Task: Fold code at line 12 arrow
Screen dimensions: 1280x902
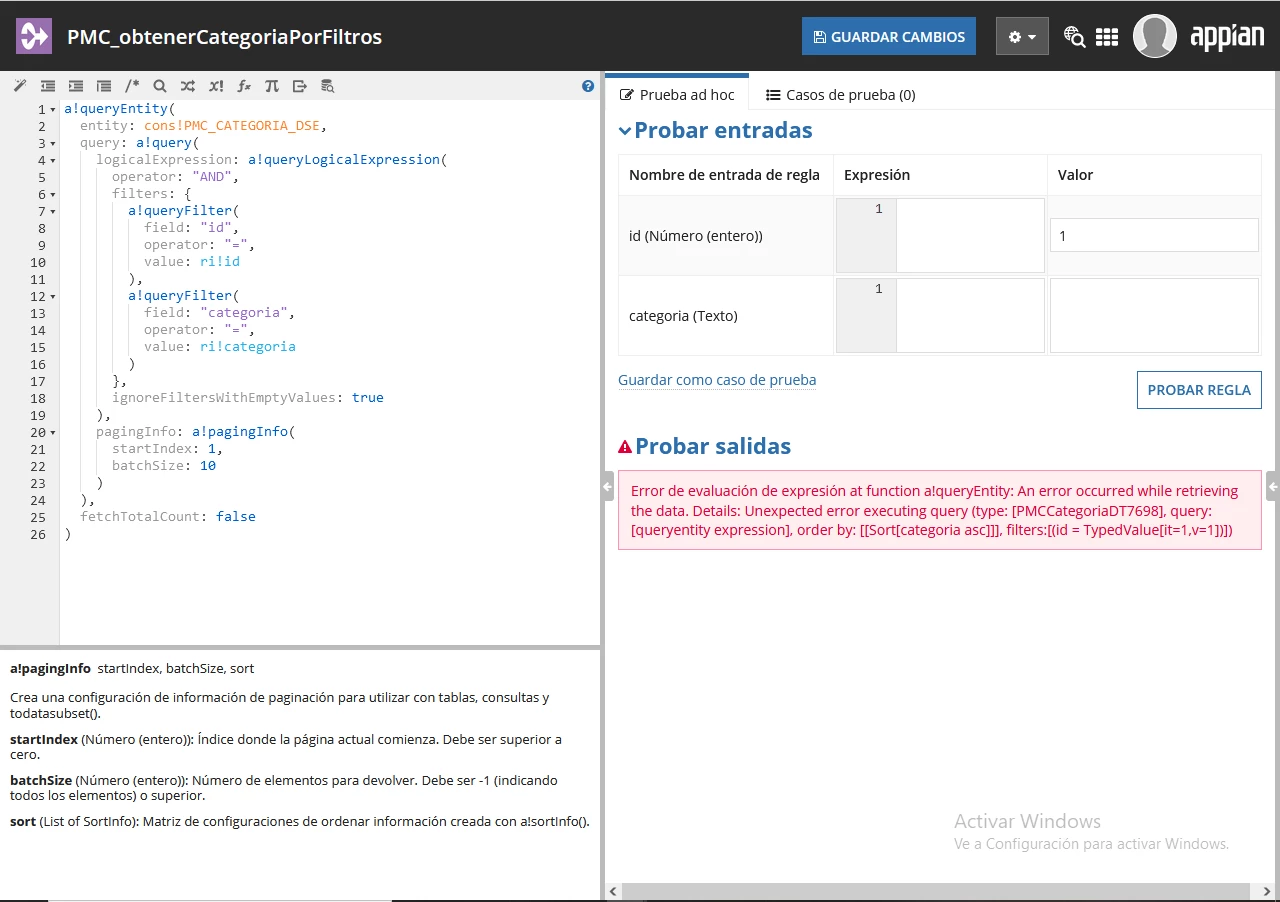Action: pos(52,297)
